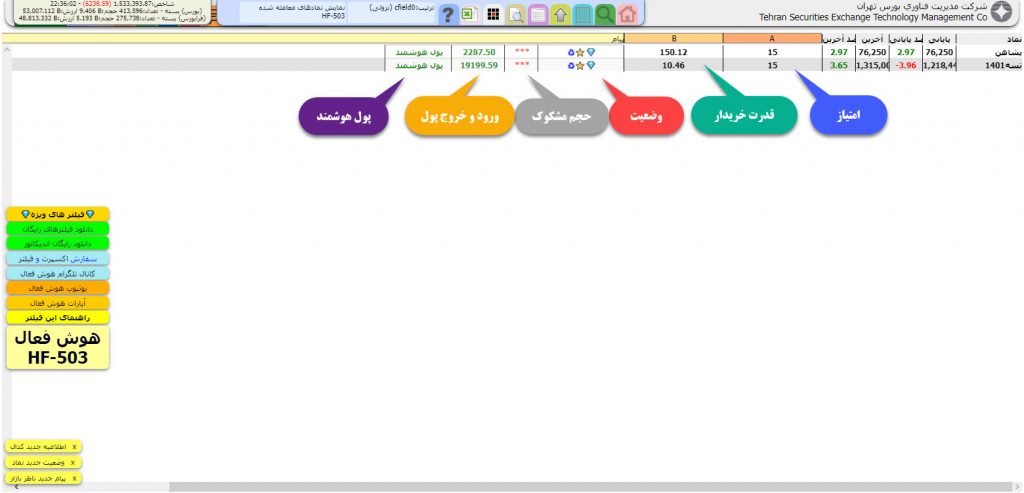Sort by column A header
1024x493 pixels.
(772, 39)
